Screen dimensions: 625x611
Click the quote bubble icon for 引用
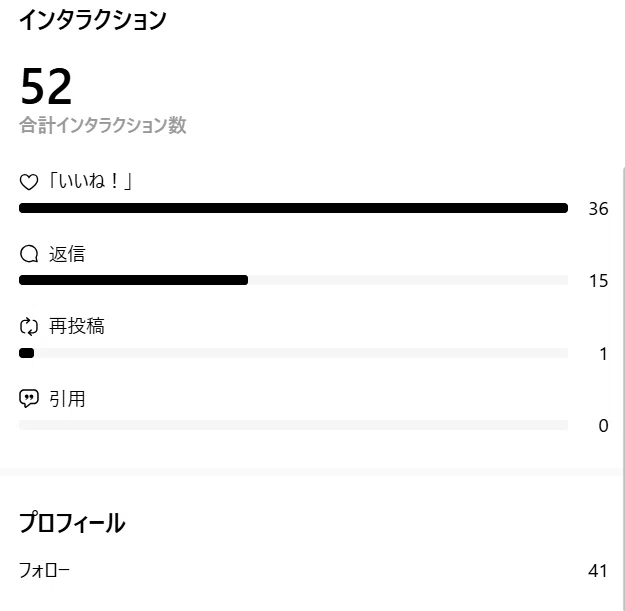[x=29, y=399]
